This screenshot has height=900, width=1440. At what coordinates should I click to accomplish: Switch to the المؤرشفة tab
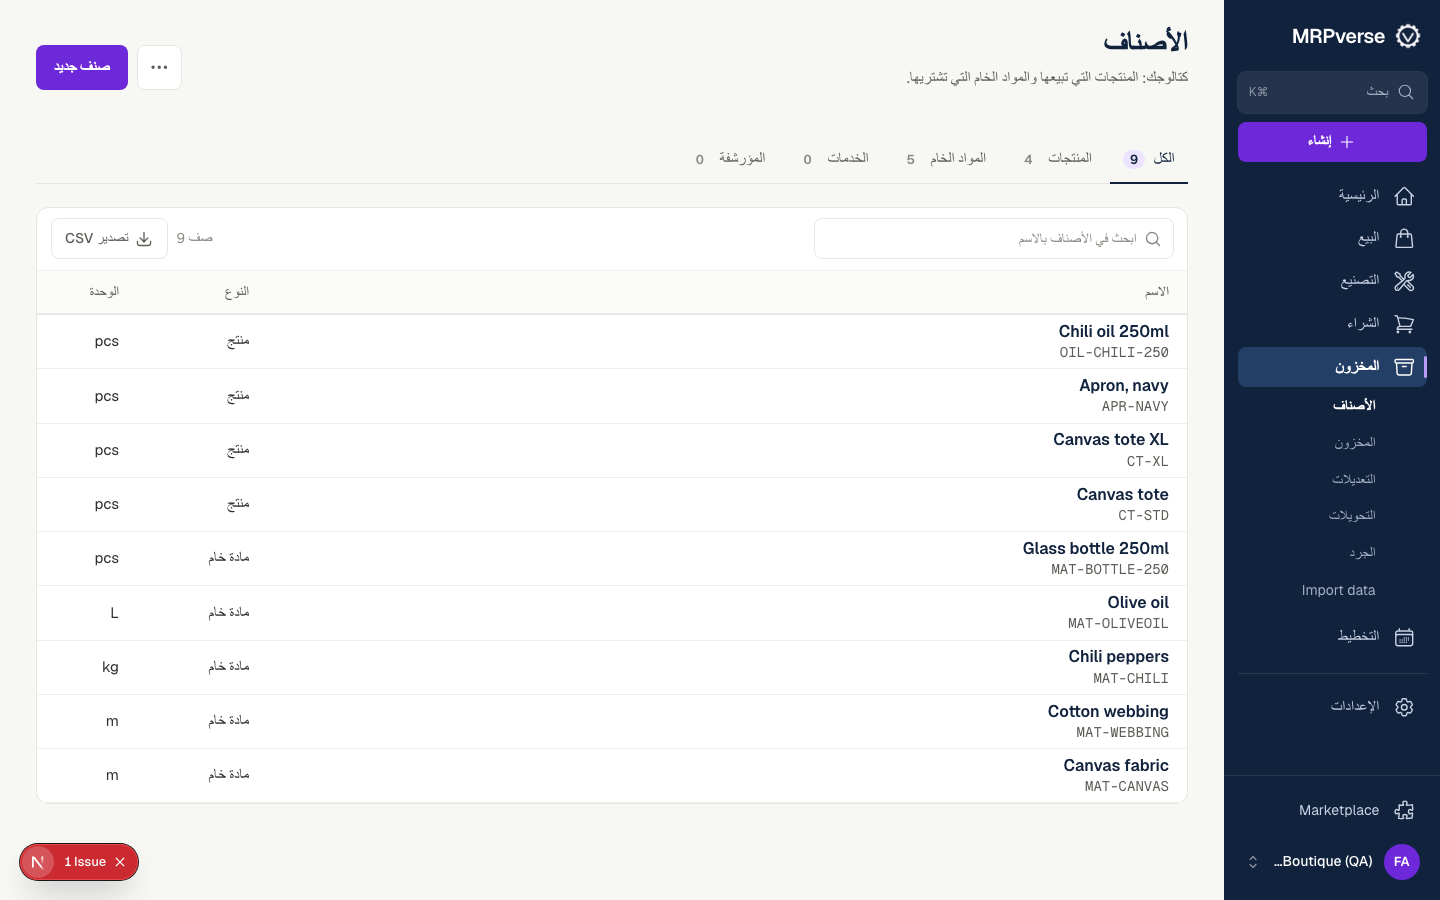pos(730,159)
